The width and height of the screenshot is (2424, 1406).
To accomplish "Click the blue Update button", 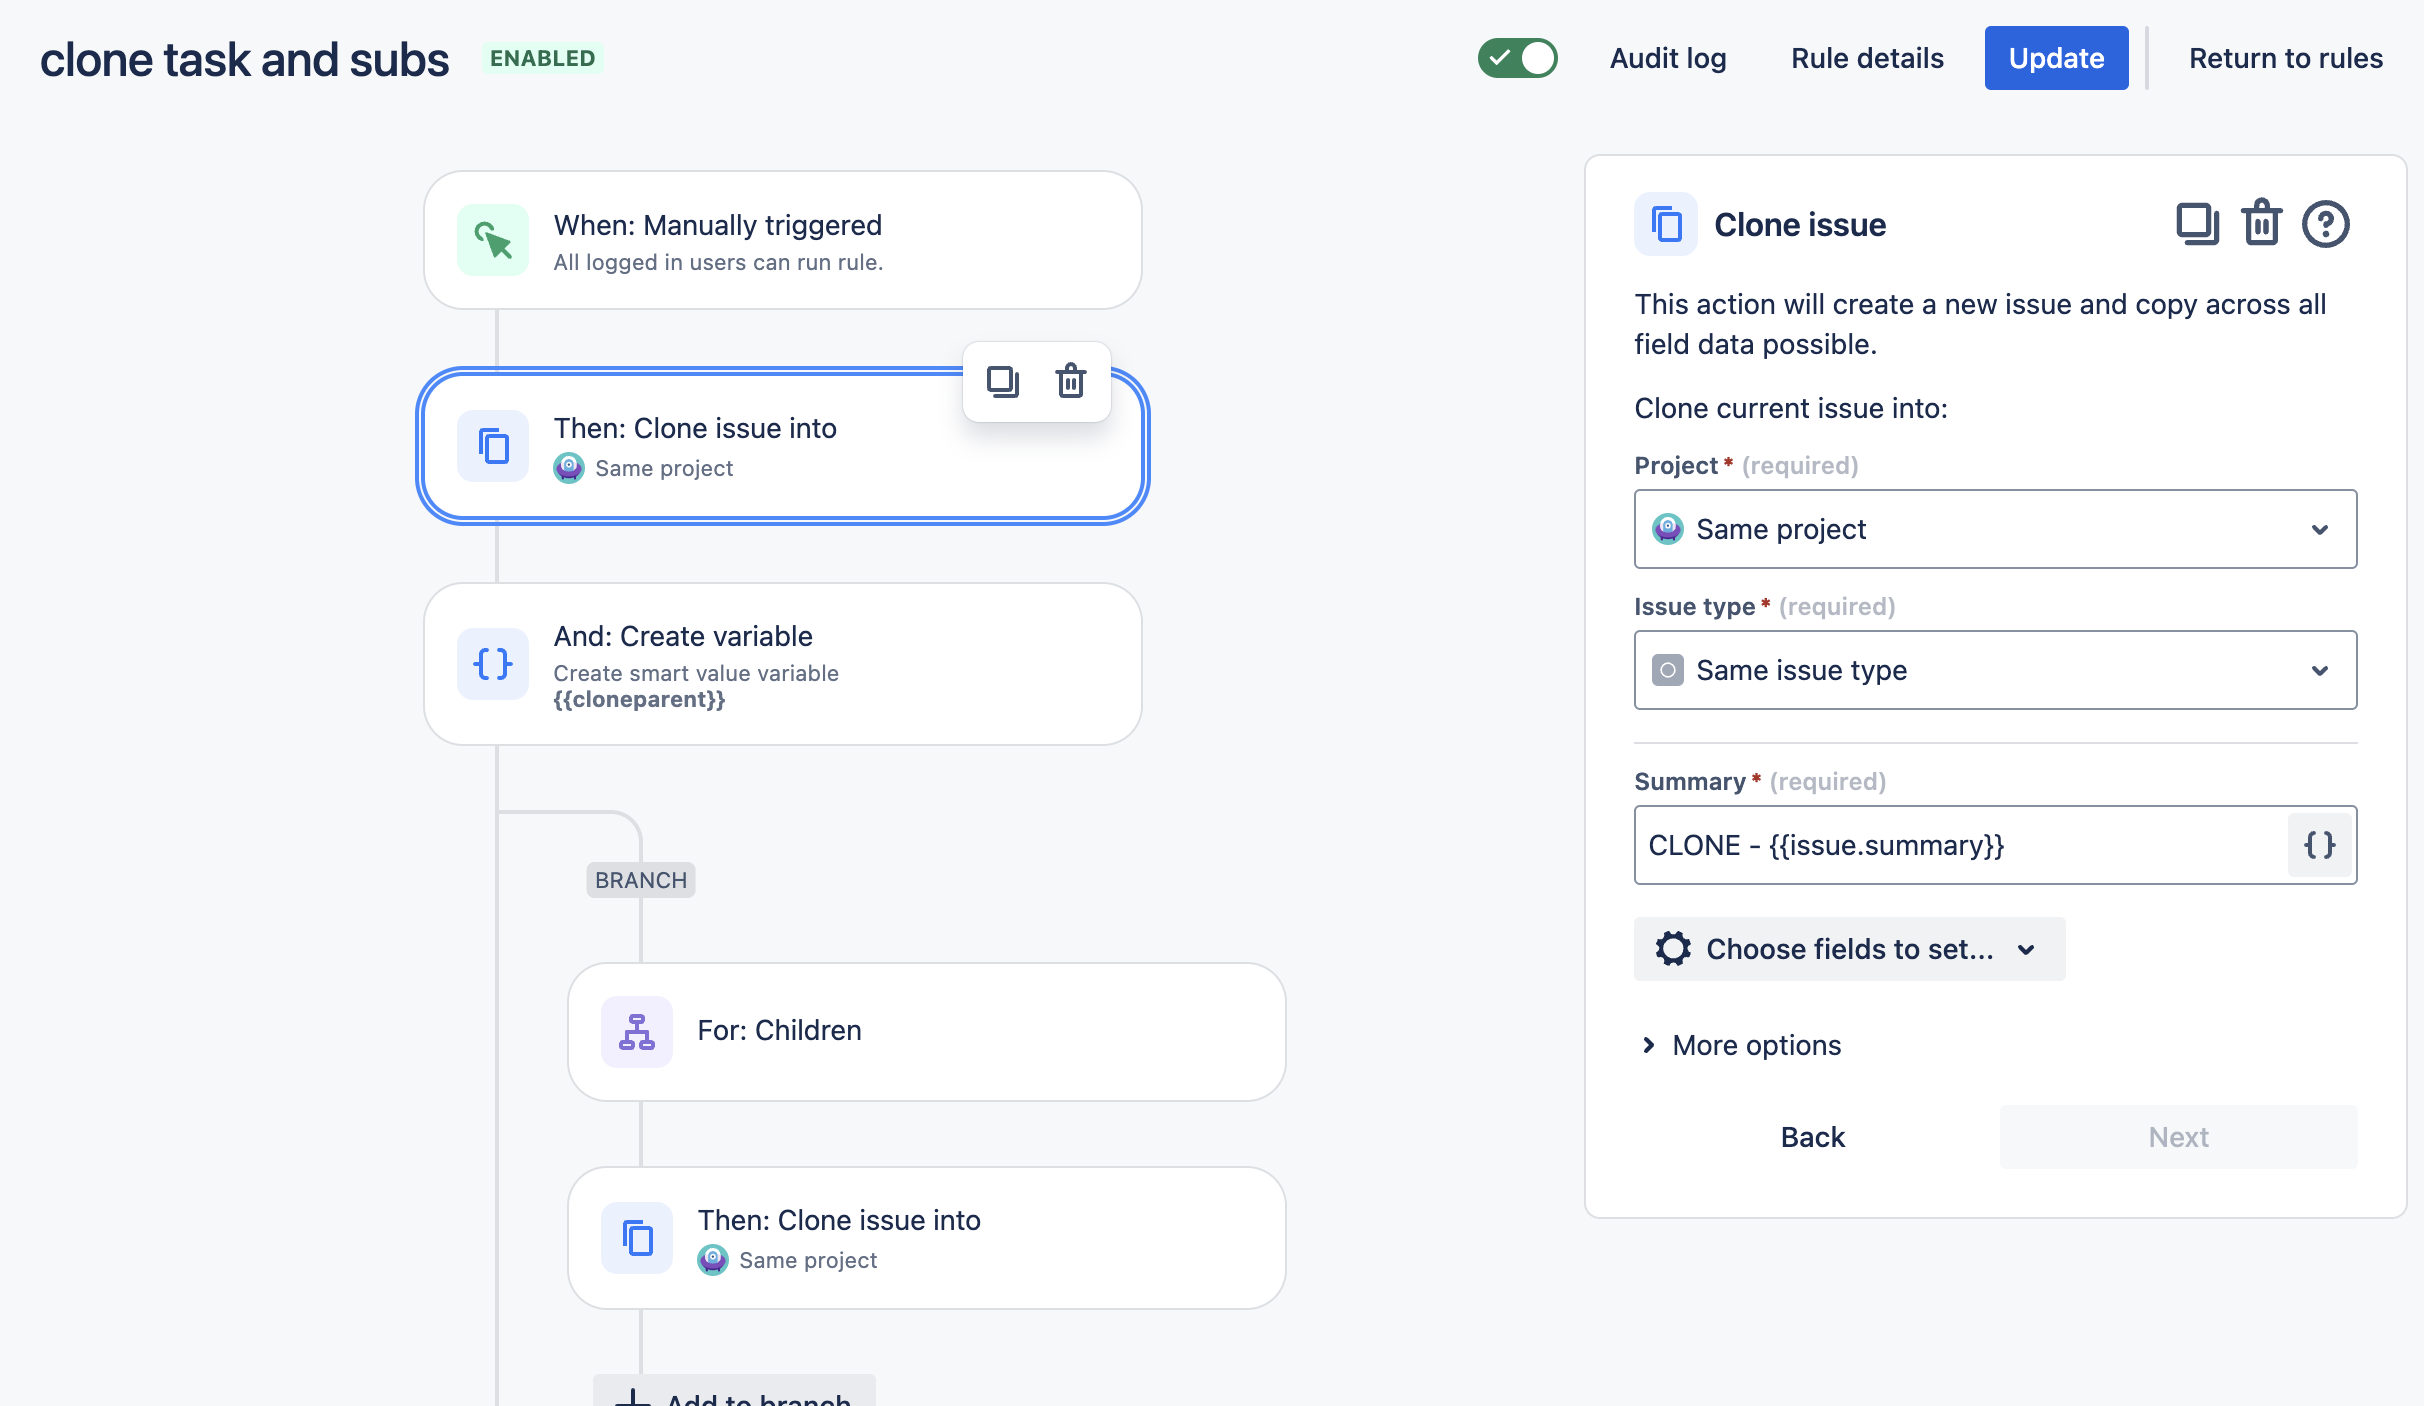I will 2056,58.
